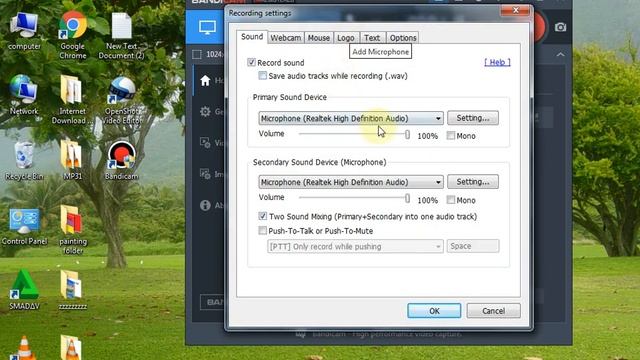Launch Google Chrome from desktop
Screen dimensions: 640x360
(73, 35)
